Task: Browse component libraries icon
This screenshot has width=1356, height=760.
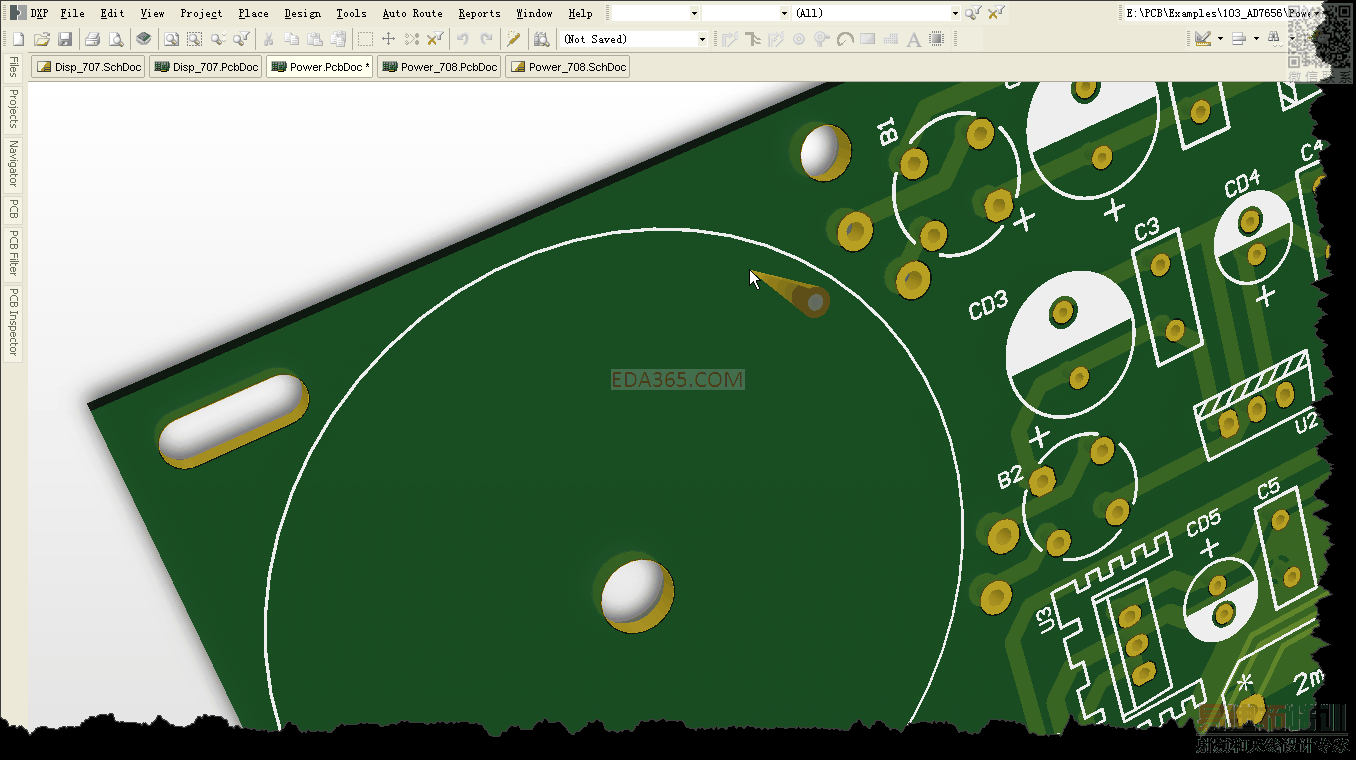Action: [x=542, y=39]
